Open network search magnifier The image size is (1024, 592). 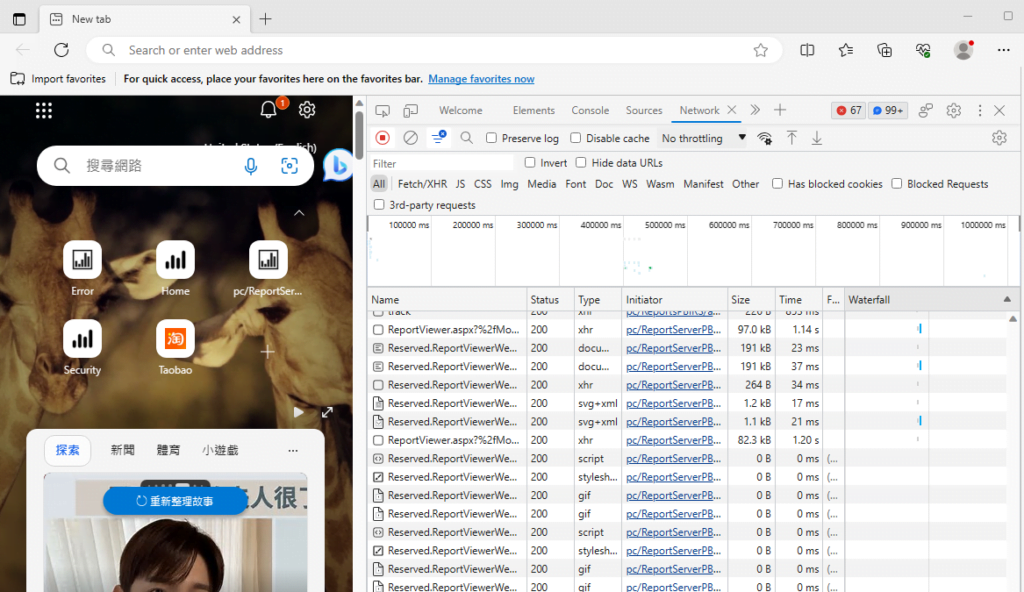pos(466,138)
